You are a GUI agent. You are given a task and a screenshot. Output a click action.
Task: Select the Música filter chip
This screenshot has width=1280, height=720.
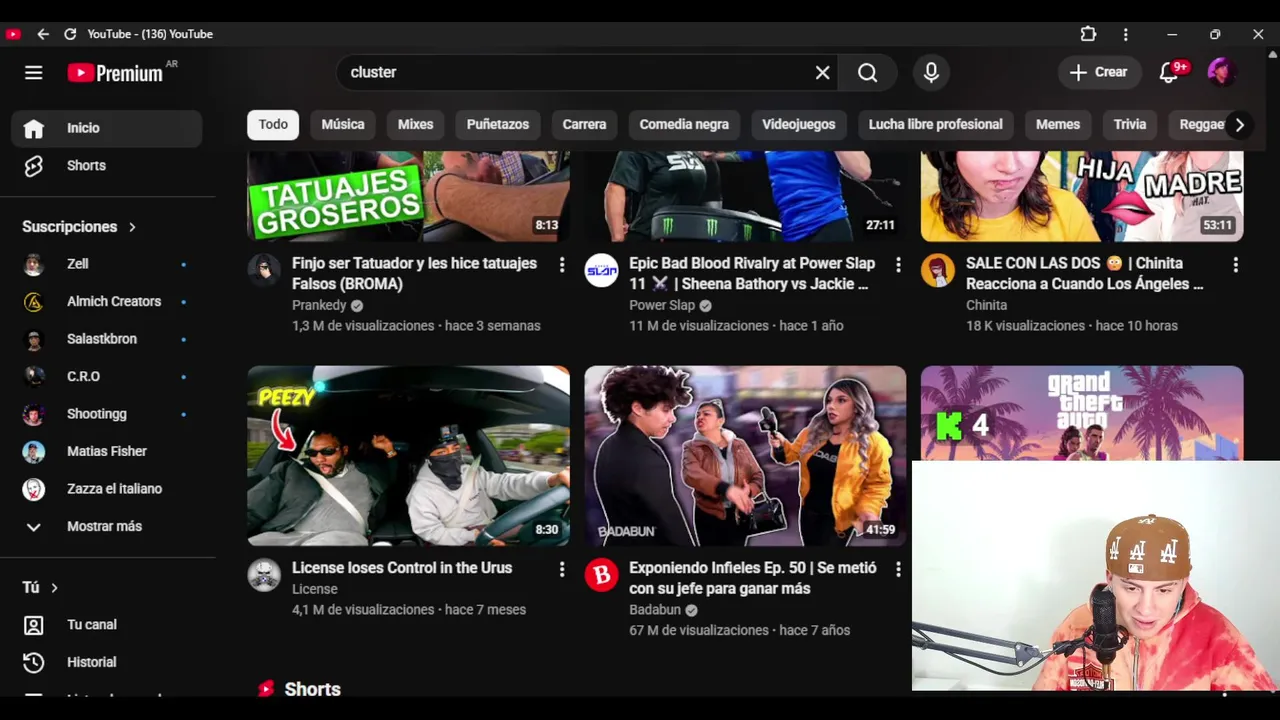coord(343,124)
